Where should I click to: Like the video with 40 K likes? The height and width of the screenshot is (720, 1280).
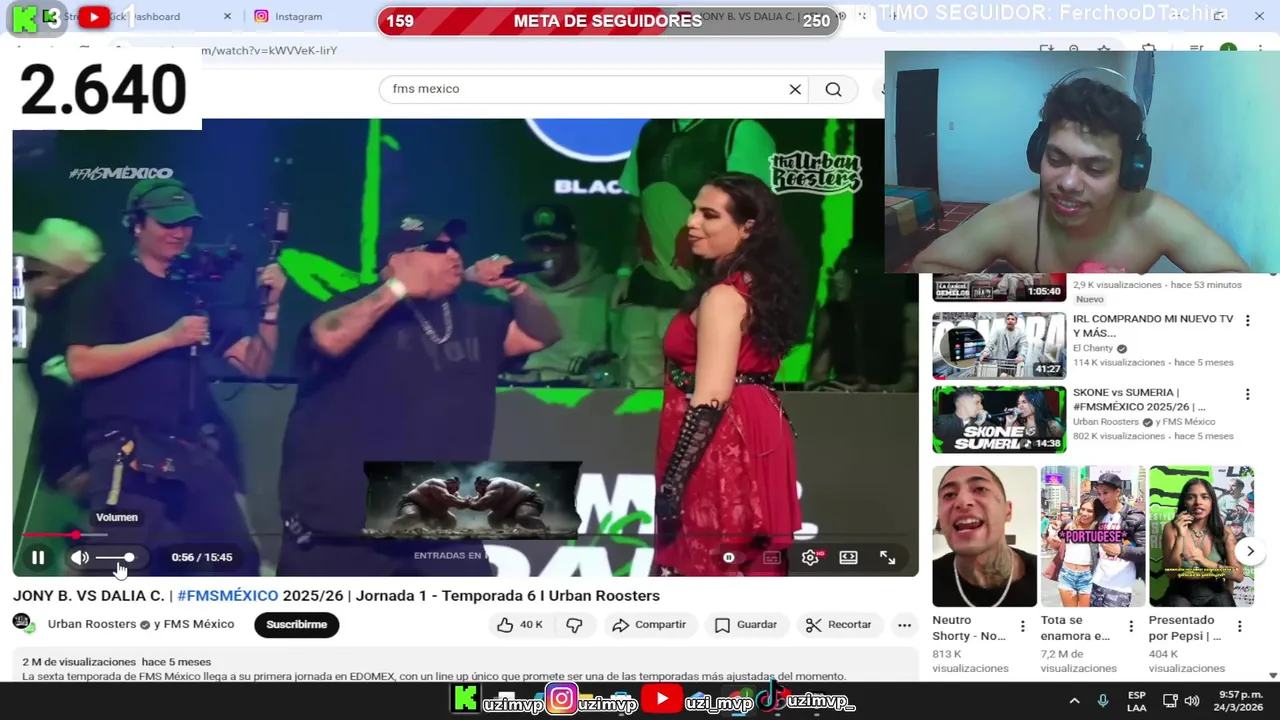(x=520, y=625)
